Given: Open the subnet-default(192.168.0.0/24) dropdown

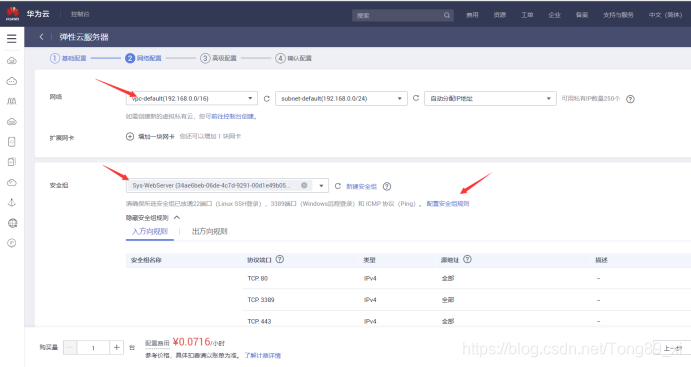Looking at the screenshot, I should coord(341,98).
